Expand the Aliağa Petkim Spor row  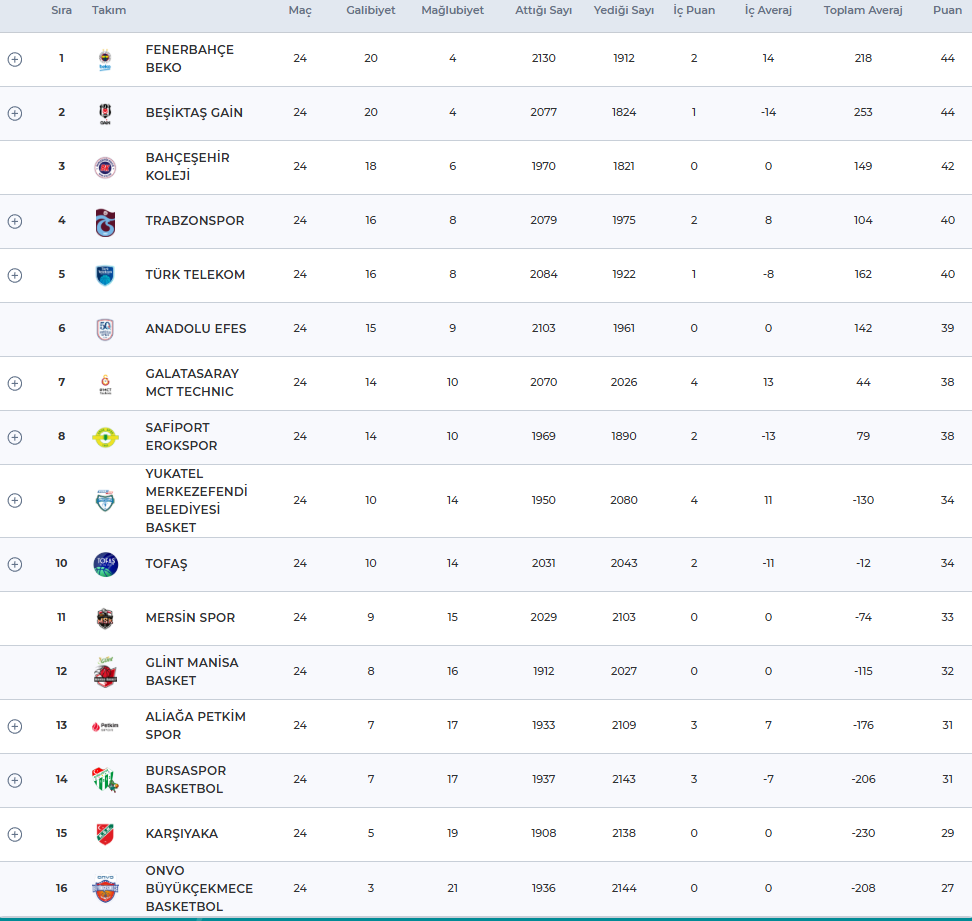tap(14, 726)
